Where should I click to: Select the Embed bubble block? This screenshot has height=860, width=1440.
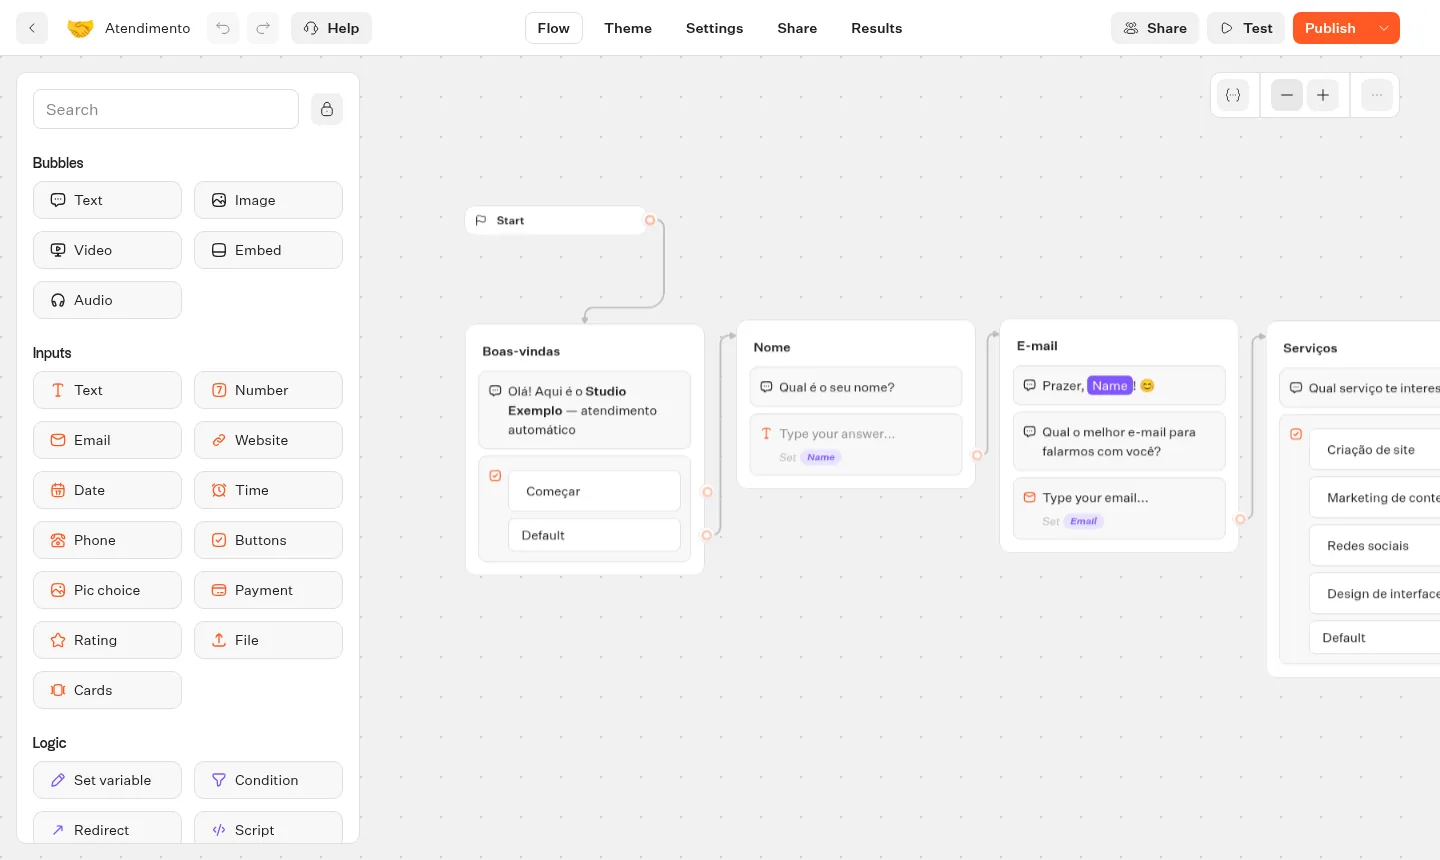(268, 250)
